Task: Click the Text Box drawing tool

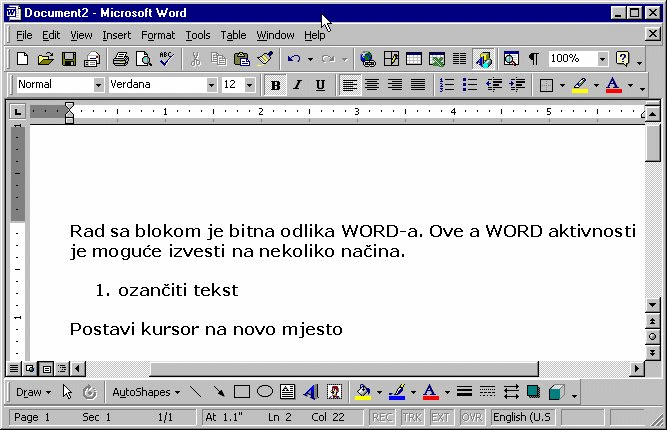Action: coord(287,392)
